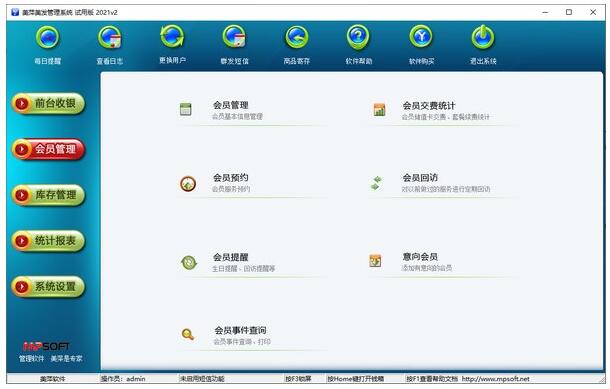
Task: Click the 查看日志 view log icon
Action: click(110, 38)
